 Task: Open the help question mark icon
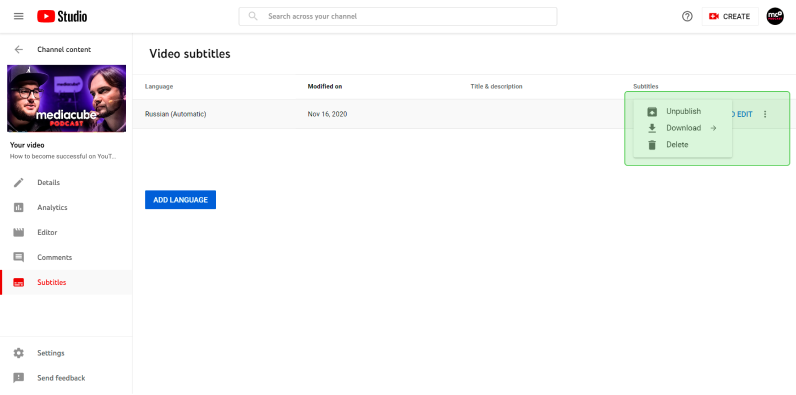click(687, 16)
